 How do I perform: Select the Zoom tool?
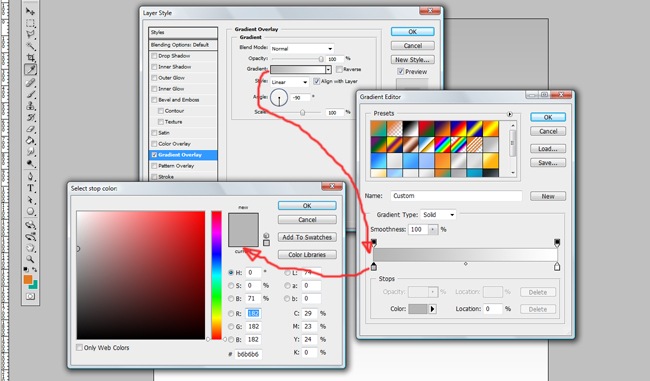30,260
